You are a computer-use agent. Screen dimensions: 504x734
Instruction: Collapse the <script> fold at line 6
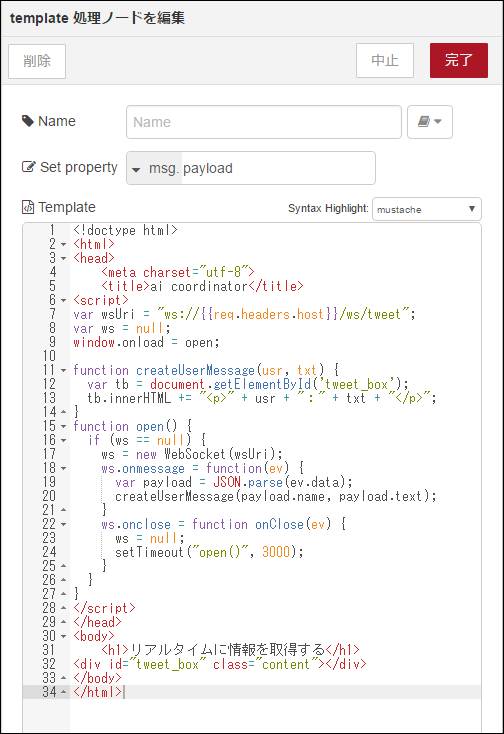pyautogui.click(x=64, y=301)
